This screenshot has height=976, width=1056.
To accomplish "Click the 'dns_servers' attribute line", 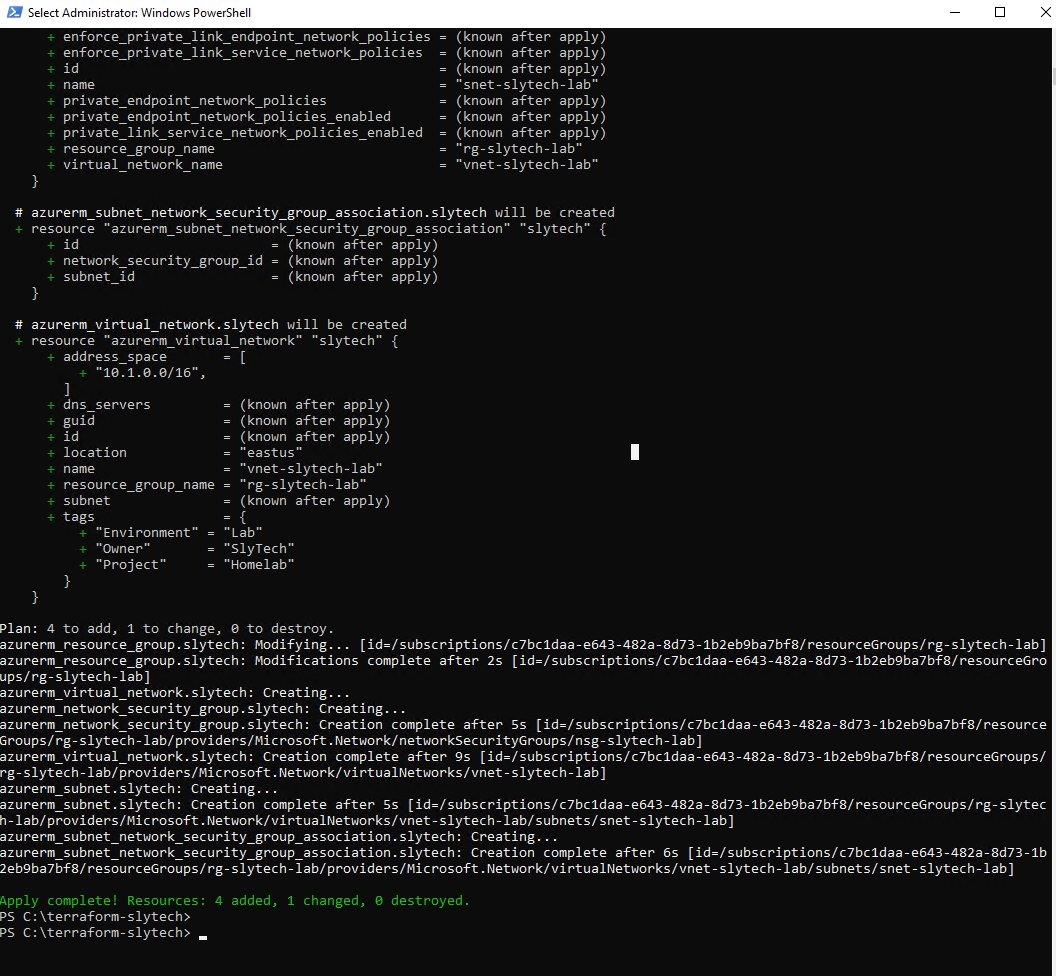I will point(219,405).
